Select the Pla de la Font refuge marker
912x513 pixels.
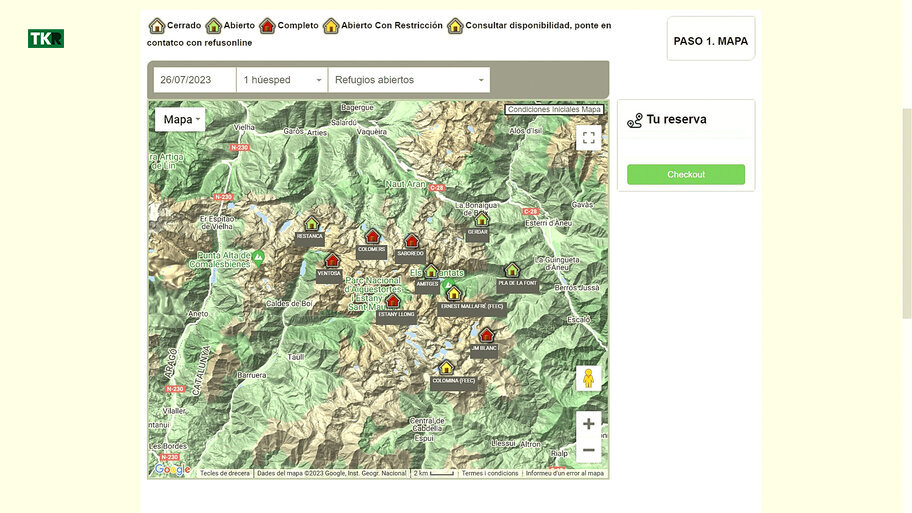tap(512, 270)
